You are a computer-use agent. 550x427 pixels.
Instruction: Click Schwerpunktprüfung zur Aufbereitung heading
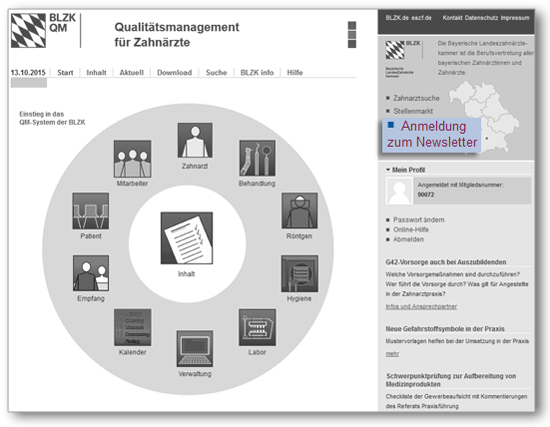tap(451, 380)
